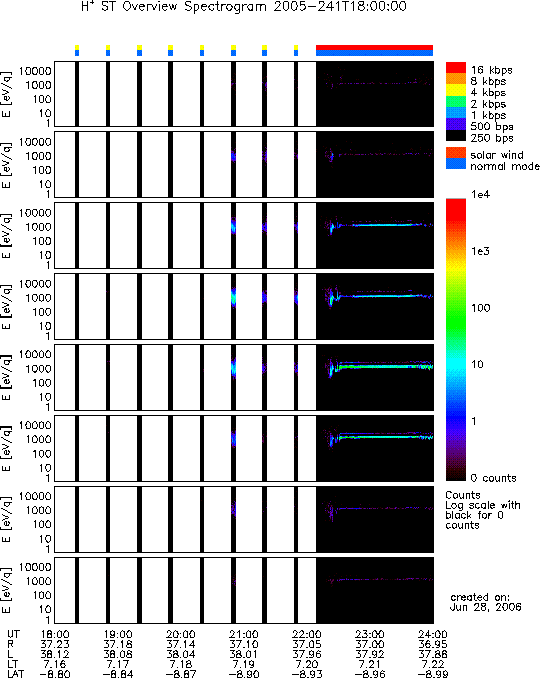Click the '16 kbps' legend label
This screenshot has width=540, height=678.
pos(492,70)
